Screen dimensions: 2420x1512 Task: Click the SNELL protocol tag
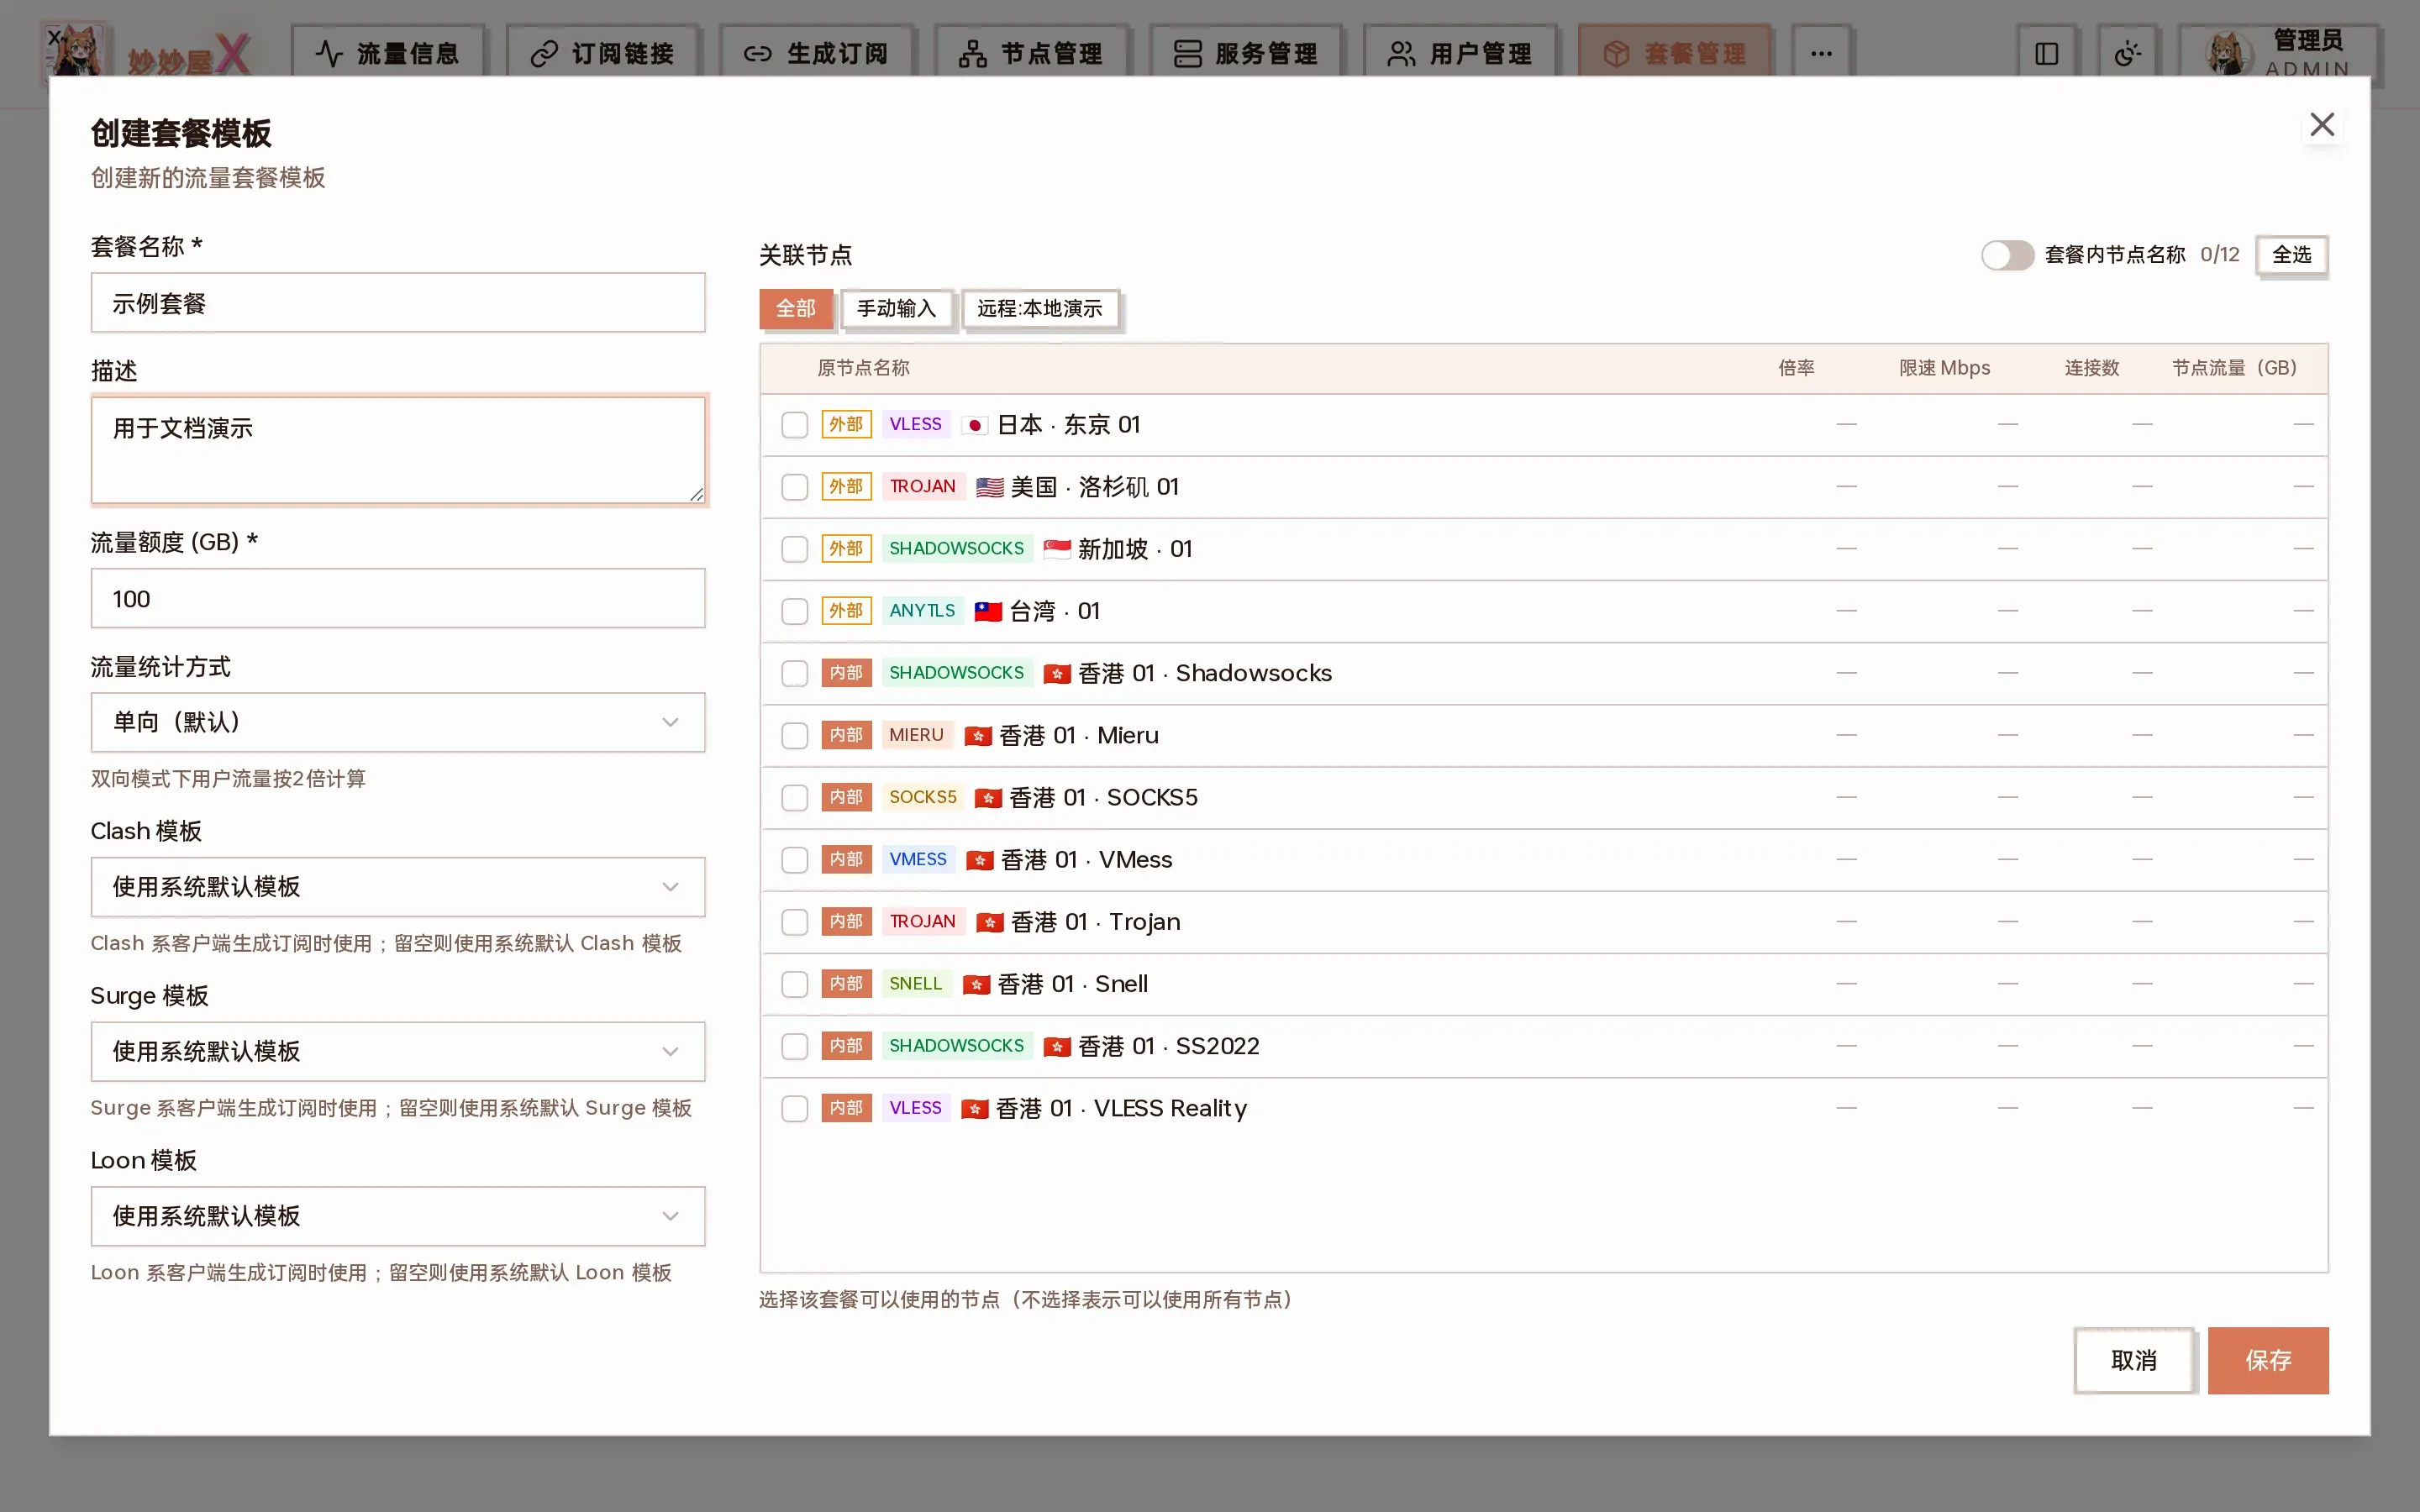coord(915,984)
